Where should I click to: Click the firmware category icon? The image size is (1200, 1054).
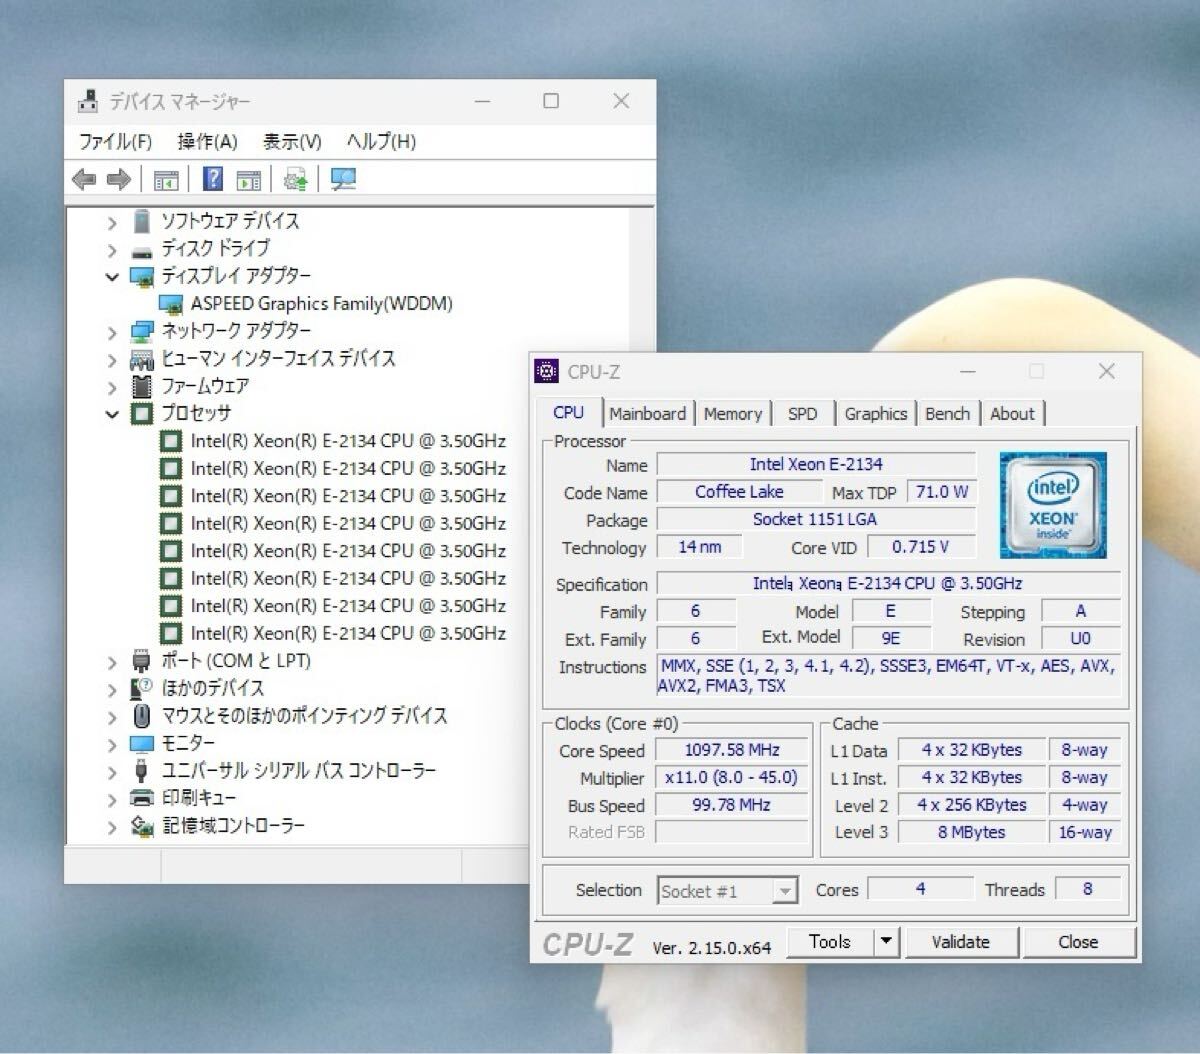pyautogui.click(x=142, y=386)
